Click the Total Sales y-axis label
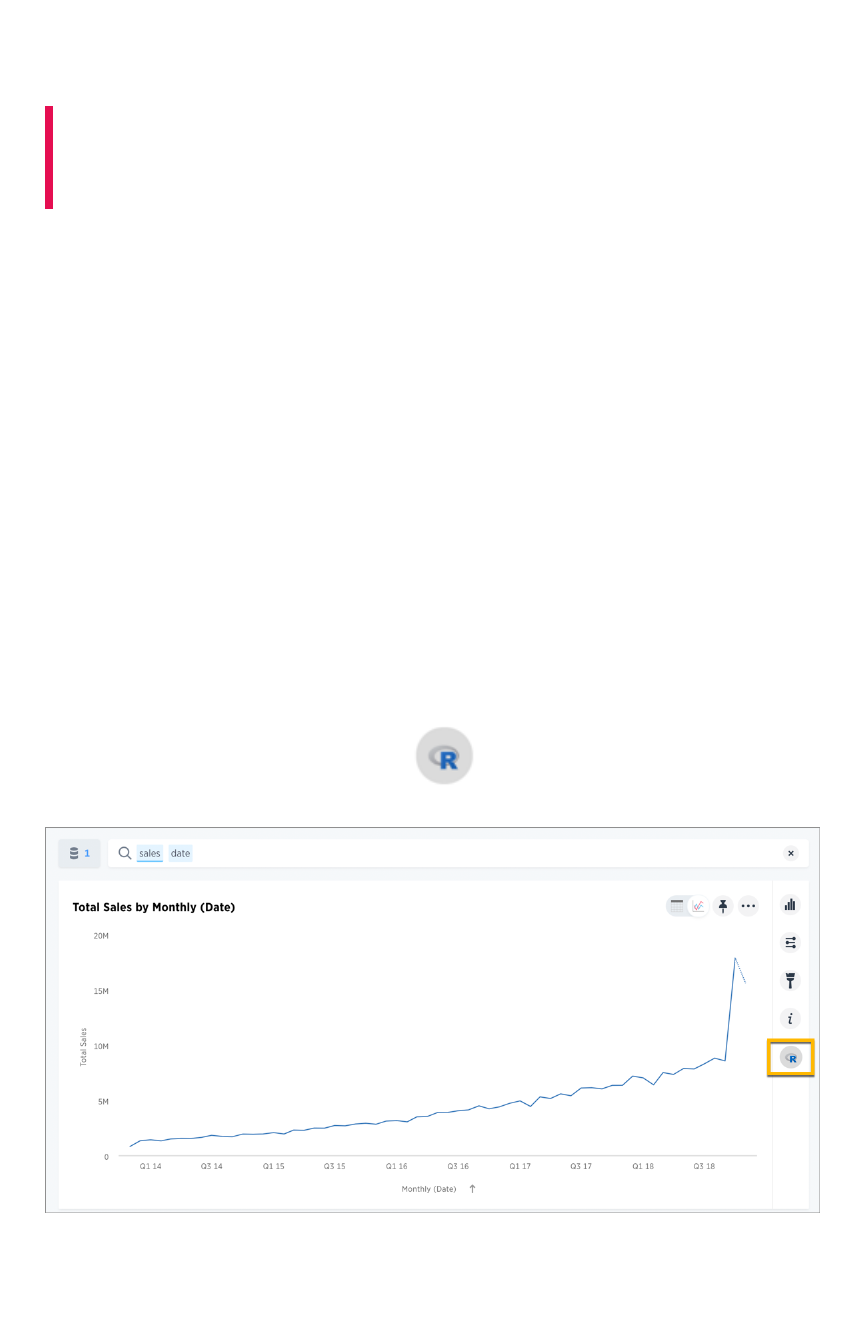 click(x=84, y=1046)
